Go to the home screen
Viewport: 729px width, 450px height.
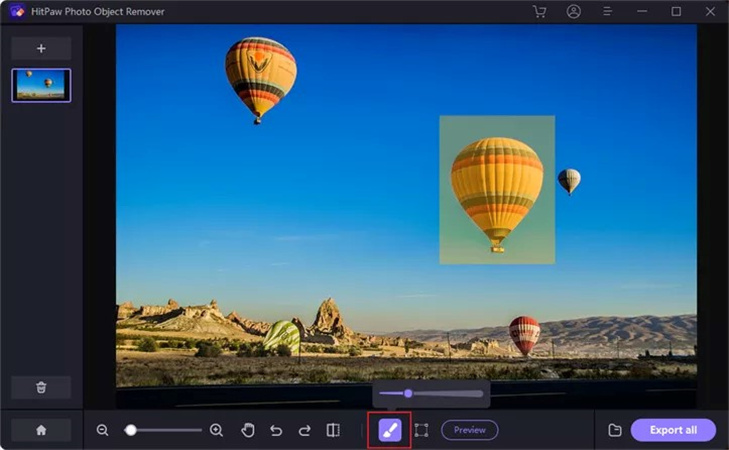41,430
